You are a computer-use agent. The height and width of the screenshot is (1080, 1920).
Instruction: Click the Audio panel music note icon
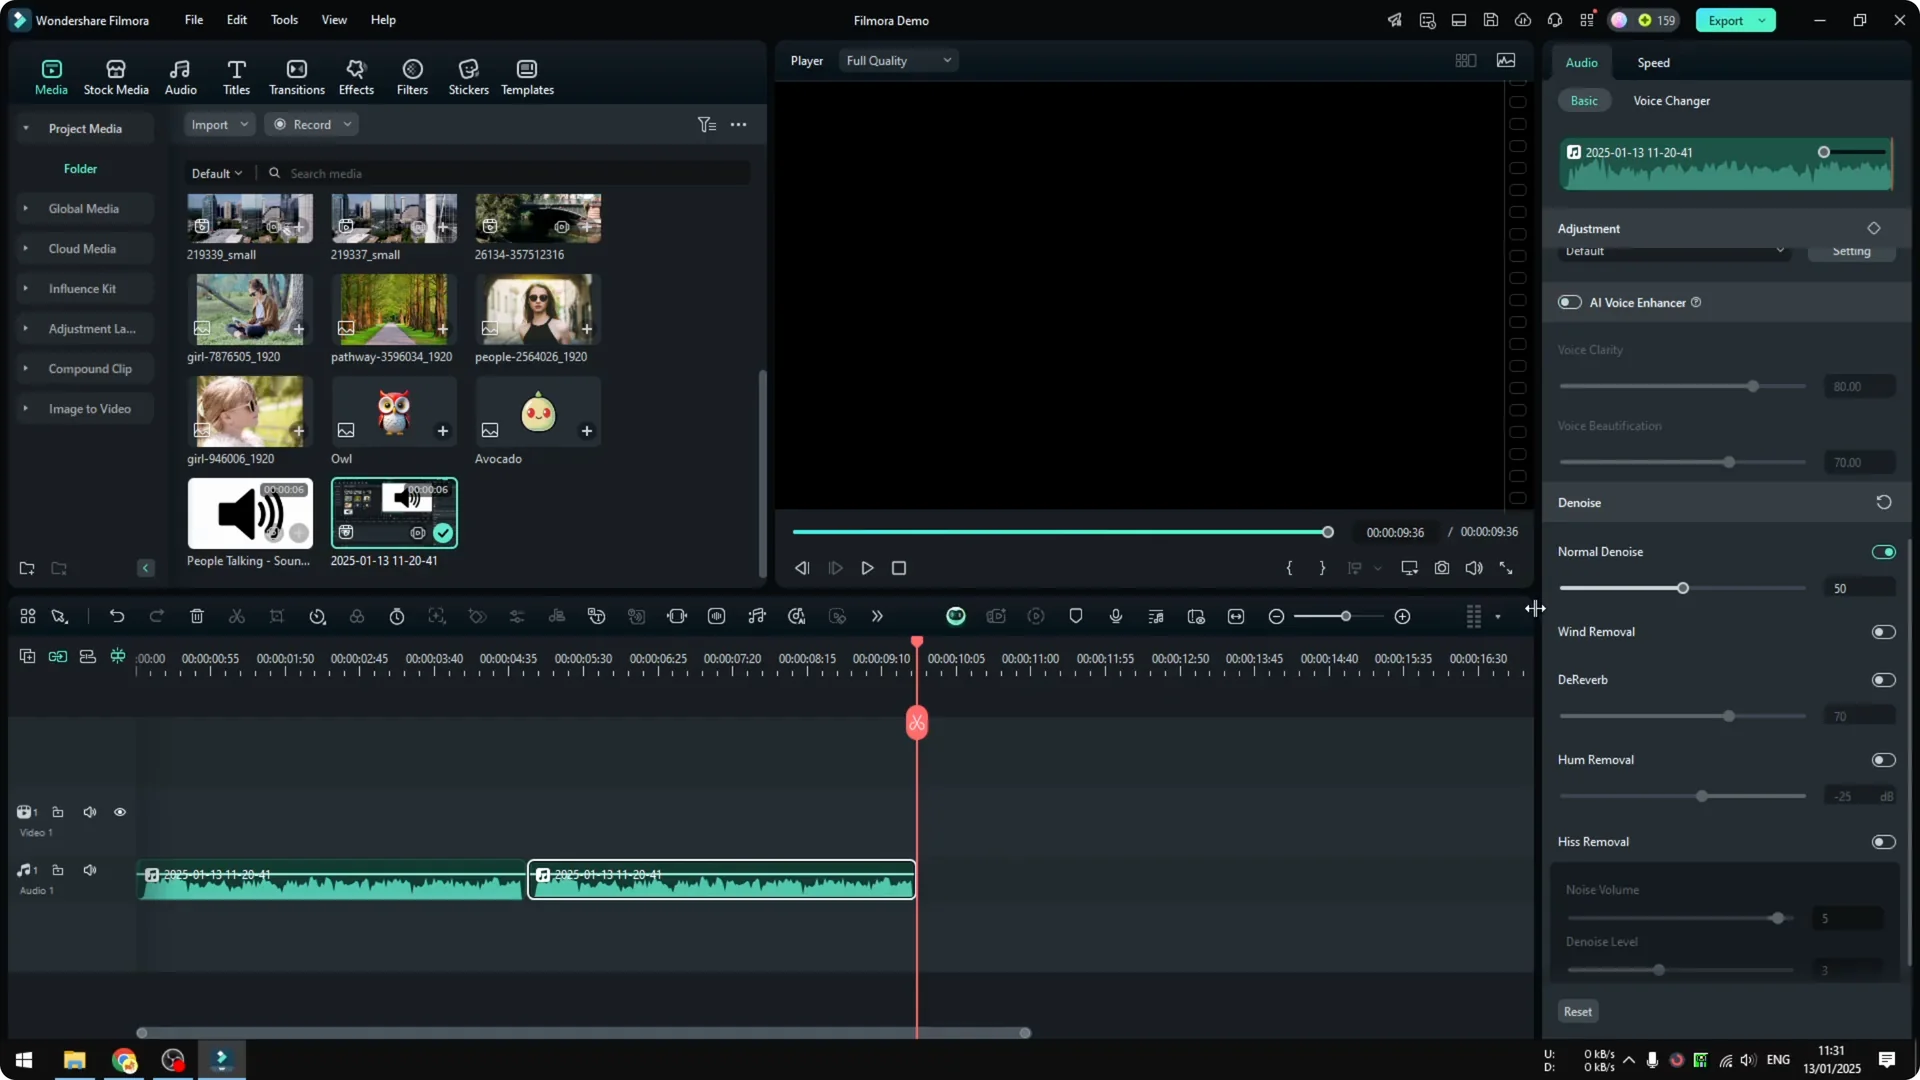(180, 77)
